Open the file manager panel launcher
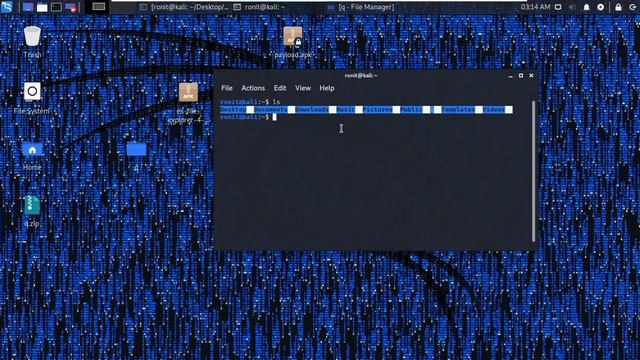The height and width of the screenshot is (360, 640). tap(42, 7)
